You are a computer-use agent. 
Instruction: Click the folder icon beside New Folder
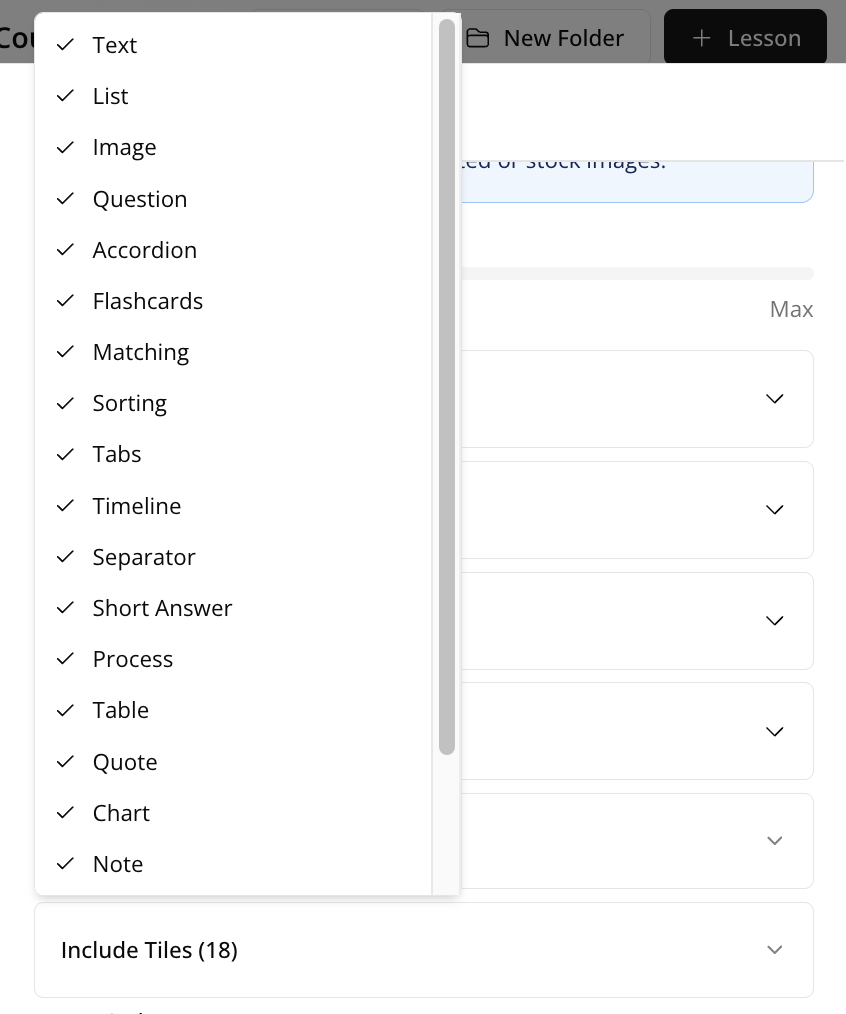click(x=478, y=38)
